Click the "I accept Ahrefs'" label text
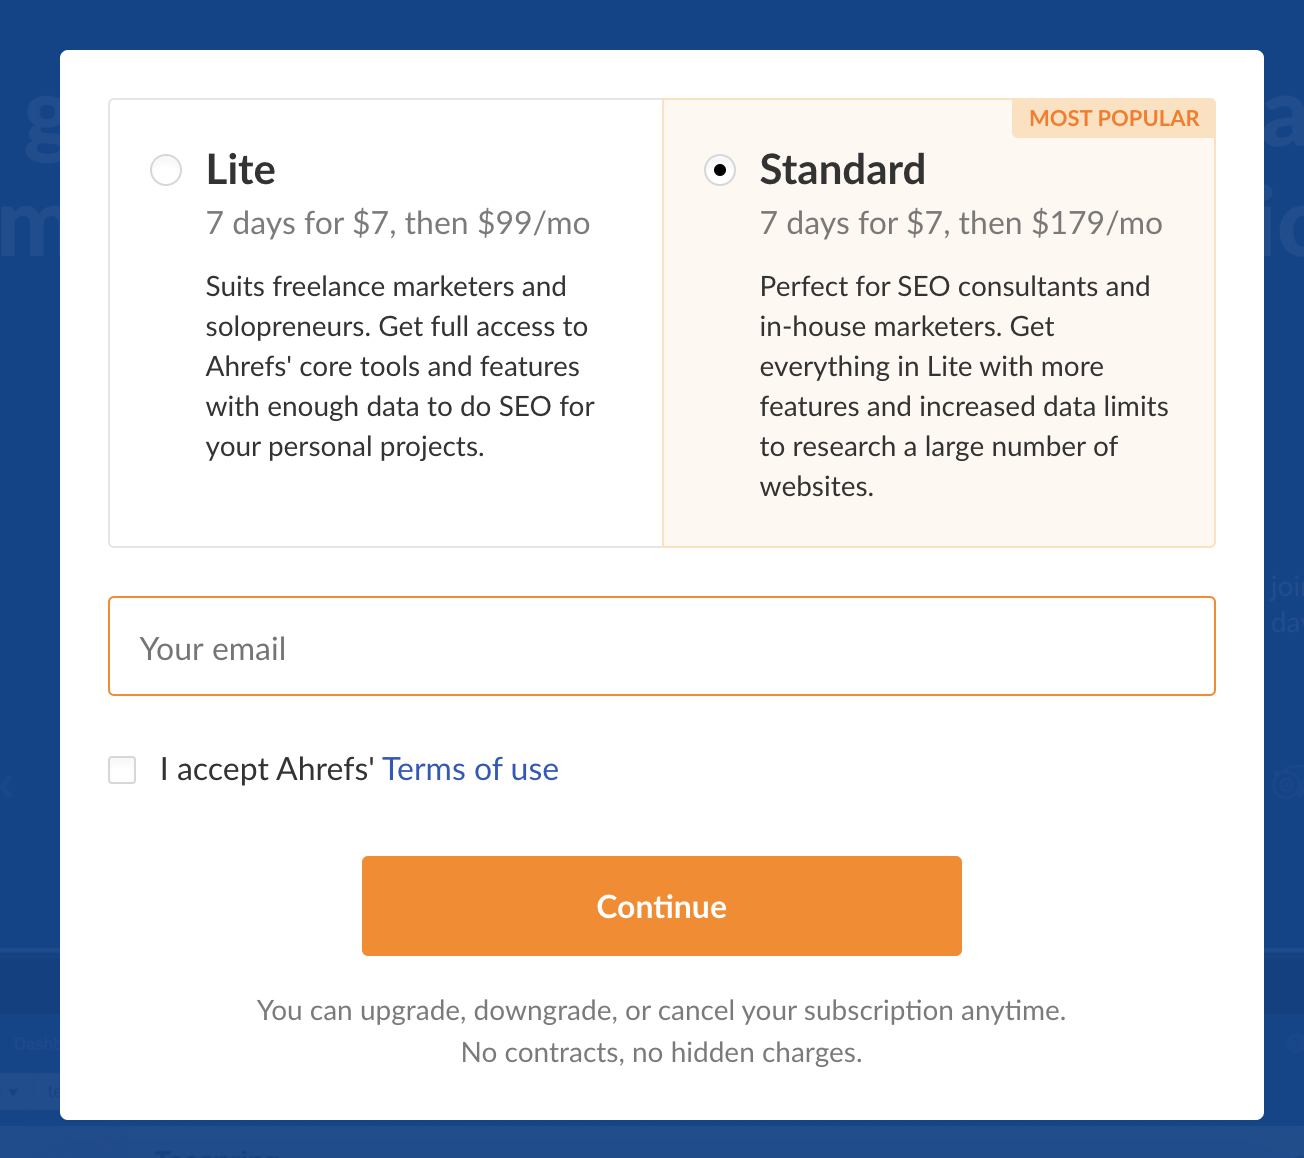1304x1158 pixels. pyautogui.click(x=267, y=770)
